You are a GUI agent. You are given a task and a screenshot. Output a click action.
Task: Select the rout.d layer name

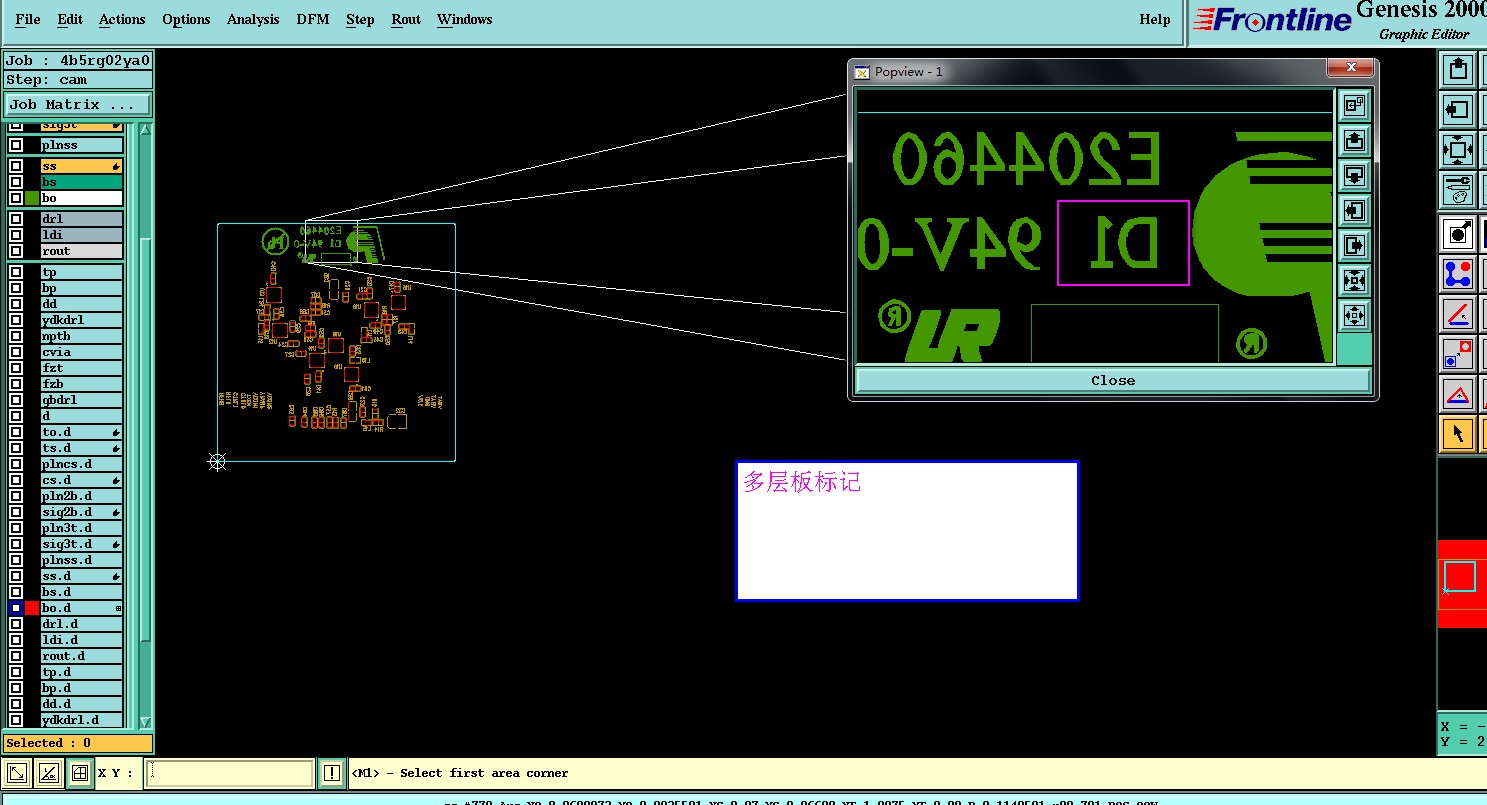point(82,656)
